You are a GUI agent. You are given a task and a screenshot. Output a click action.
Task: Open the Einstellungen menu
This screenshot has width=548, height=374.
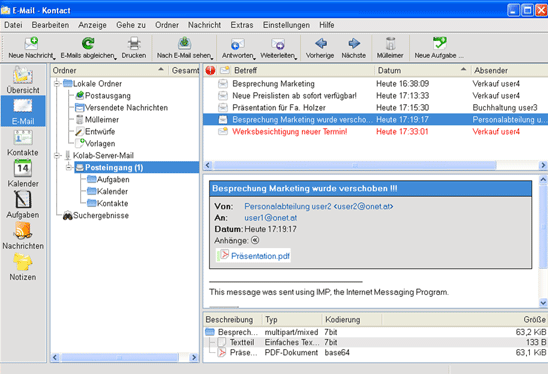pyautogui.click(x=286, y=25)
